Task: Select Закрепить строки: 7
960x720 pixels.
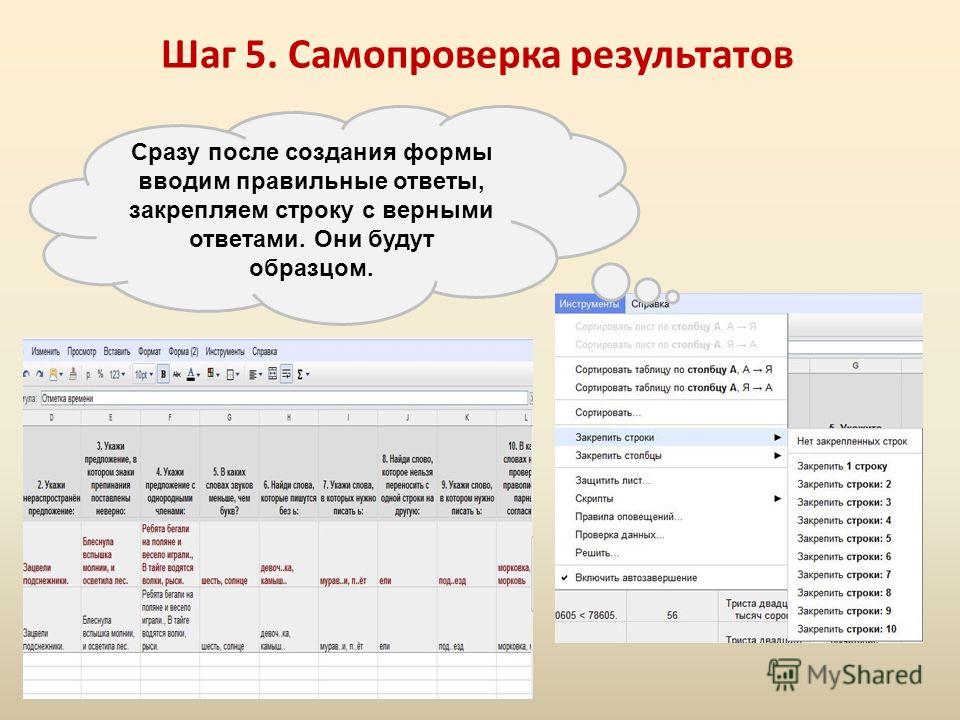Action: click(x=855, y=574)
